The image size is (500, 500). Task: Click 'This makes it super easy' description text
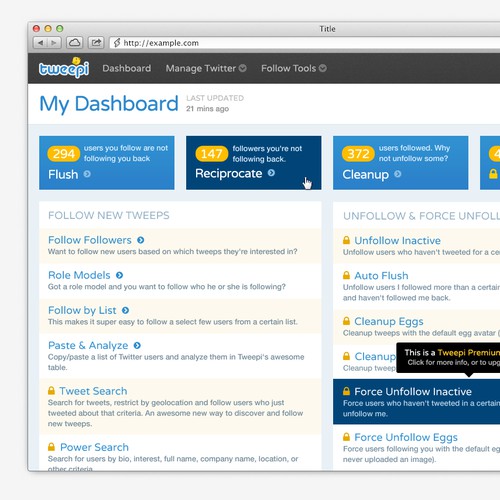click(x=173, y=322)
